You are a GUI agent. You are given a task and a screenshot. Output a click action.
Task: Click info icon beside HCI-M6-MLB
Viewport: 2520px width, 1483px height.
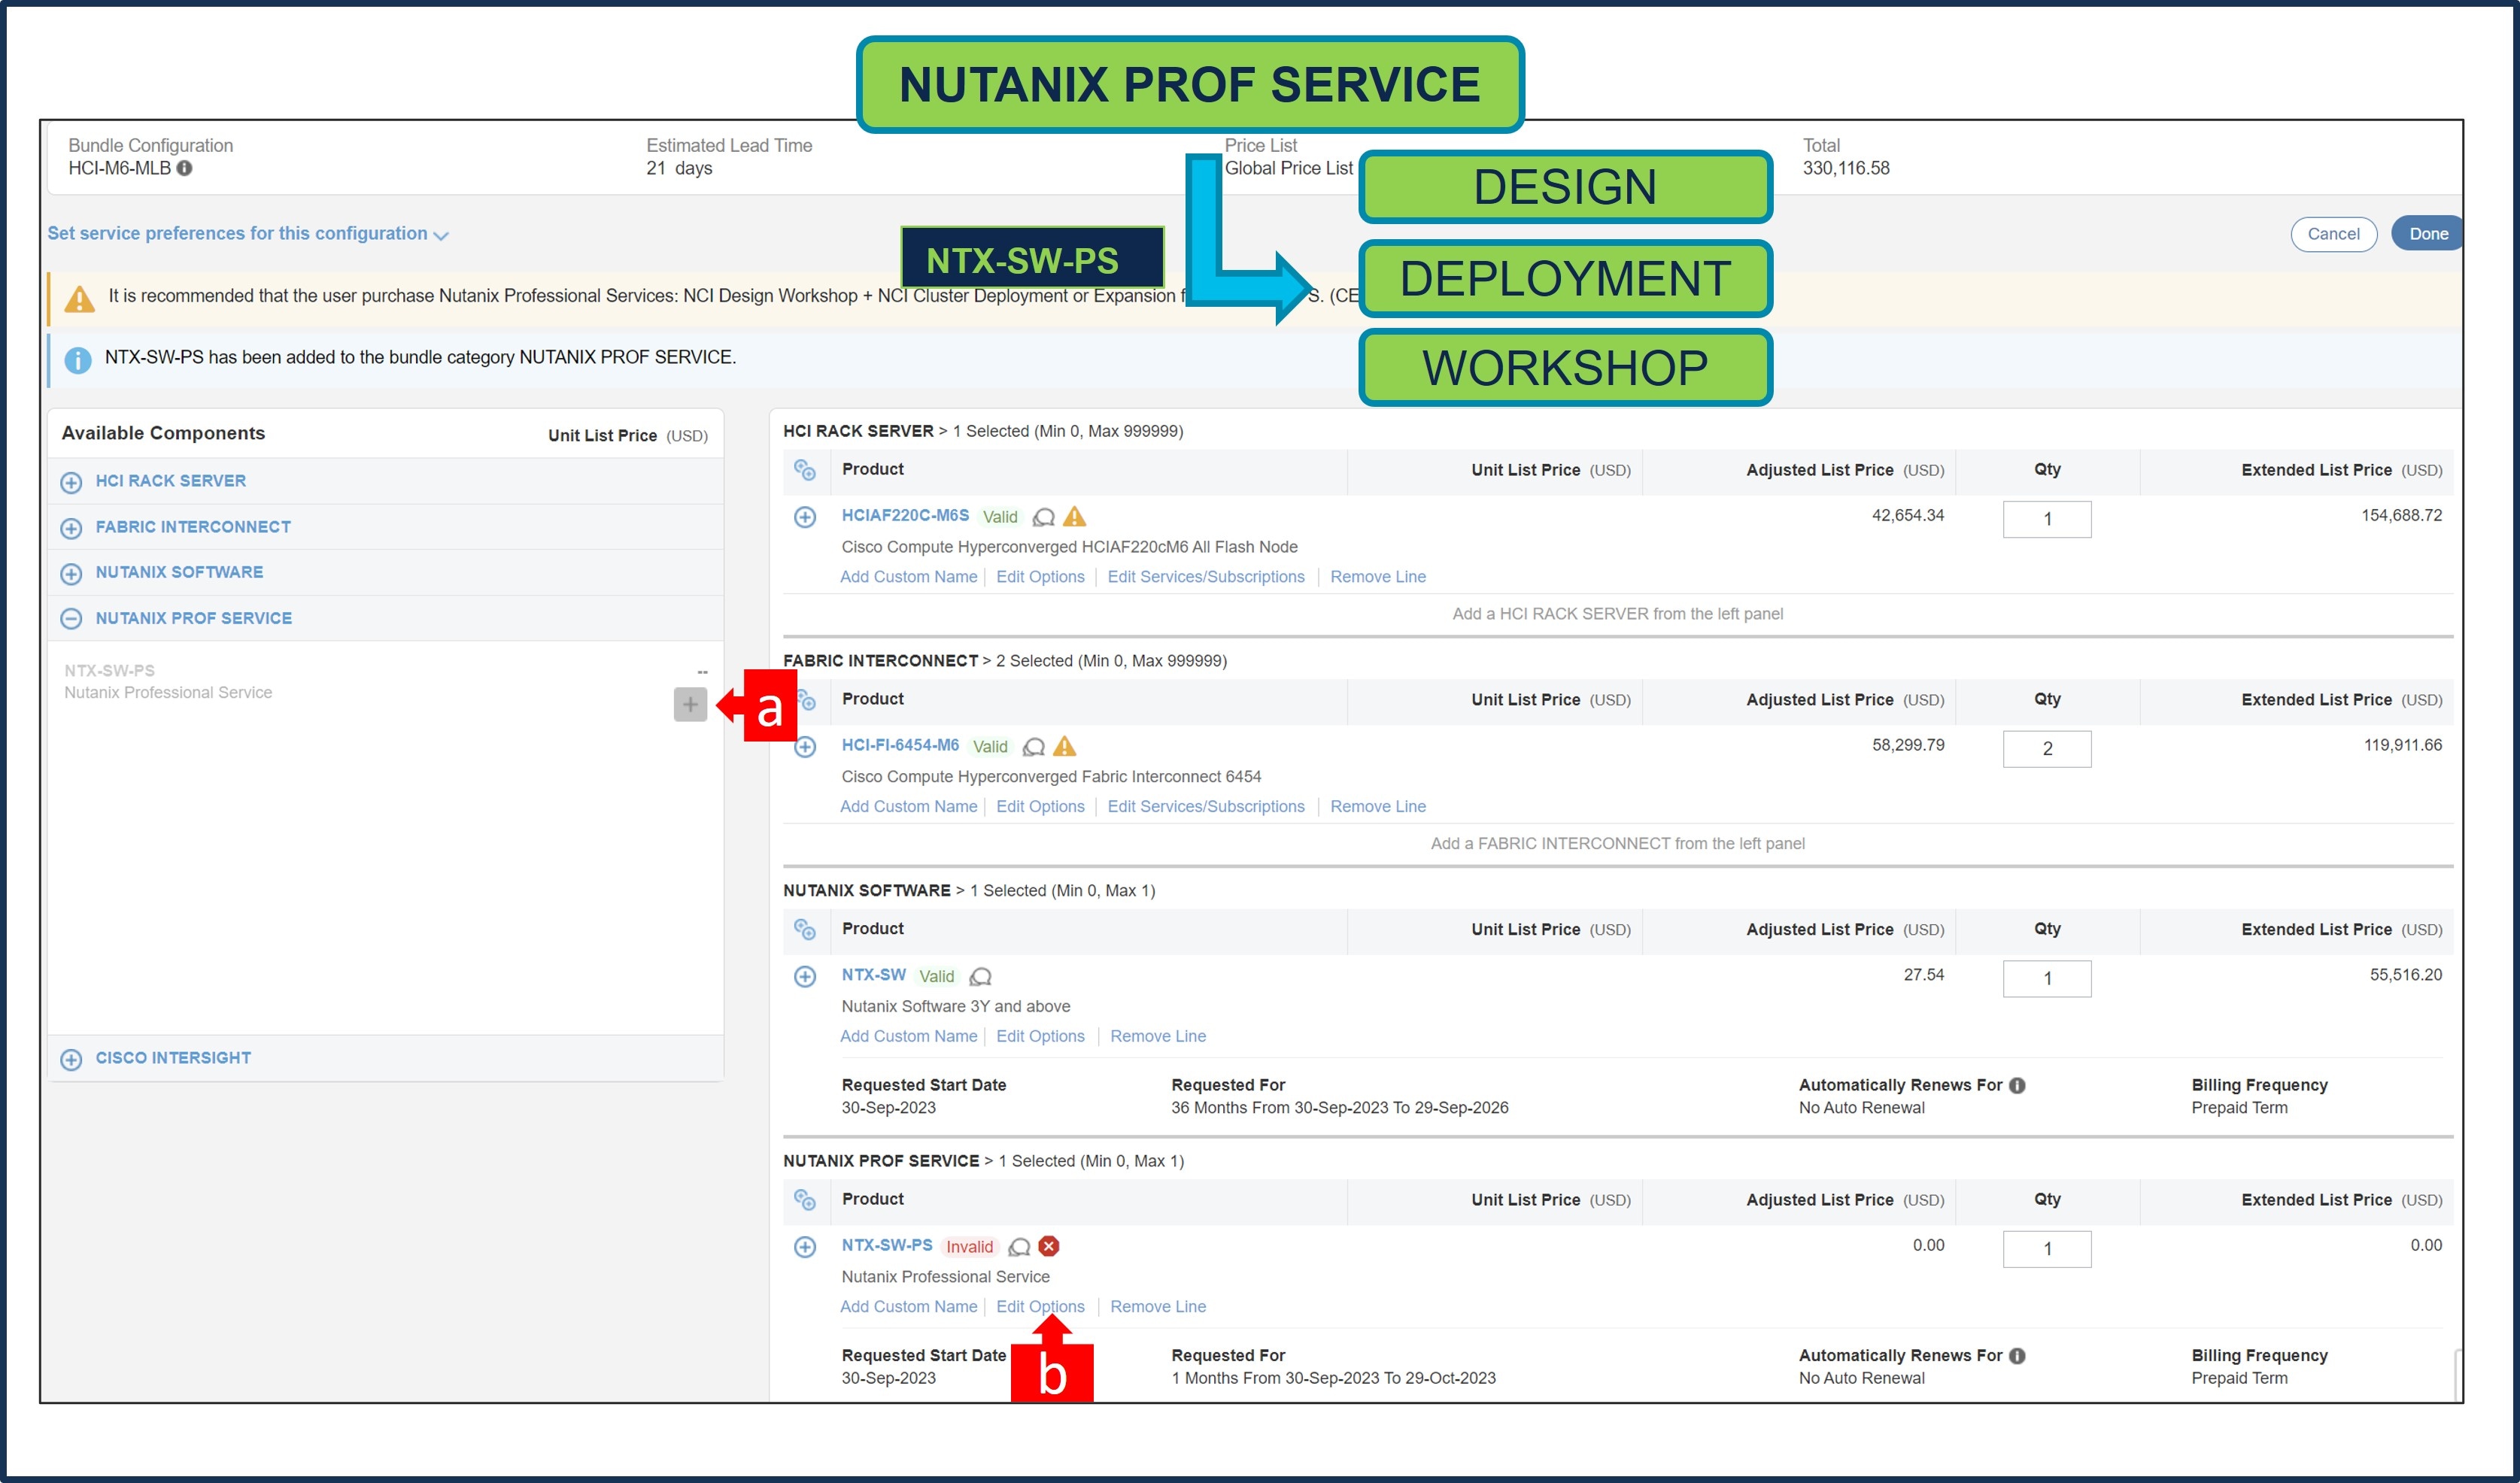coord(185,168)
